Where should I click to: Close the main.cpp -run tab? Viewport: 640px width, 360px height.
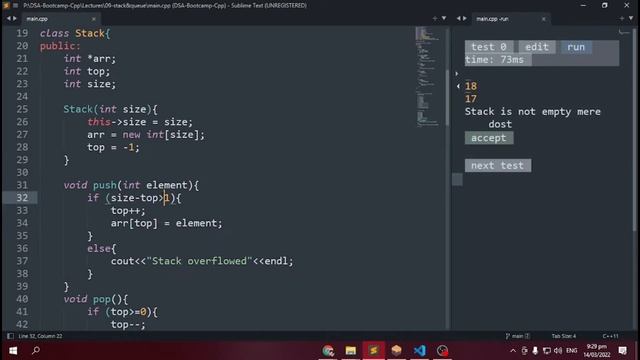tap(544, 19)
